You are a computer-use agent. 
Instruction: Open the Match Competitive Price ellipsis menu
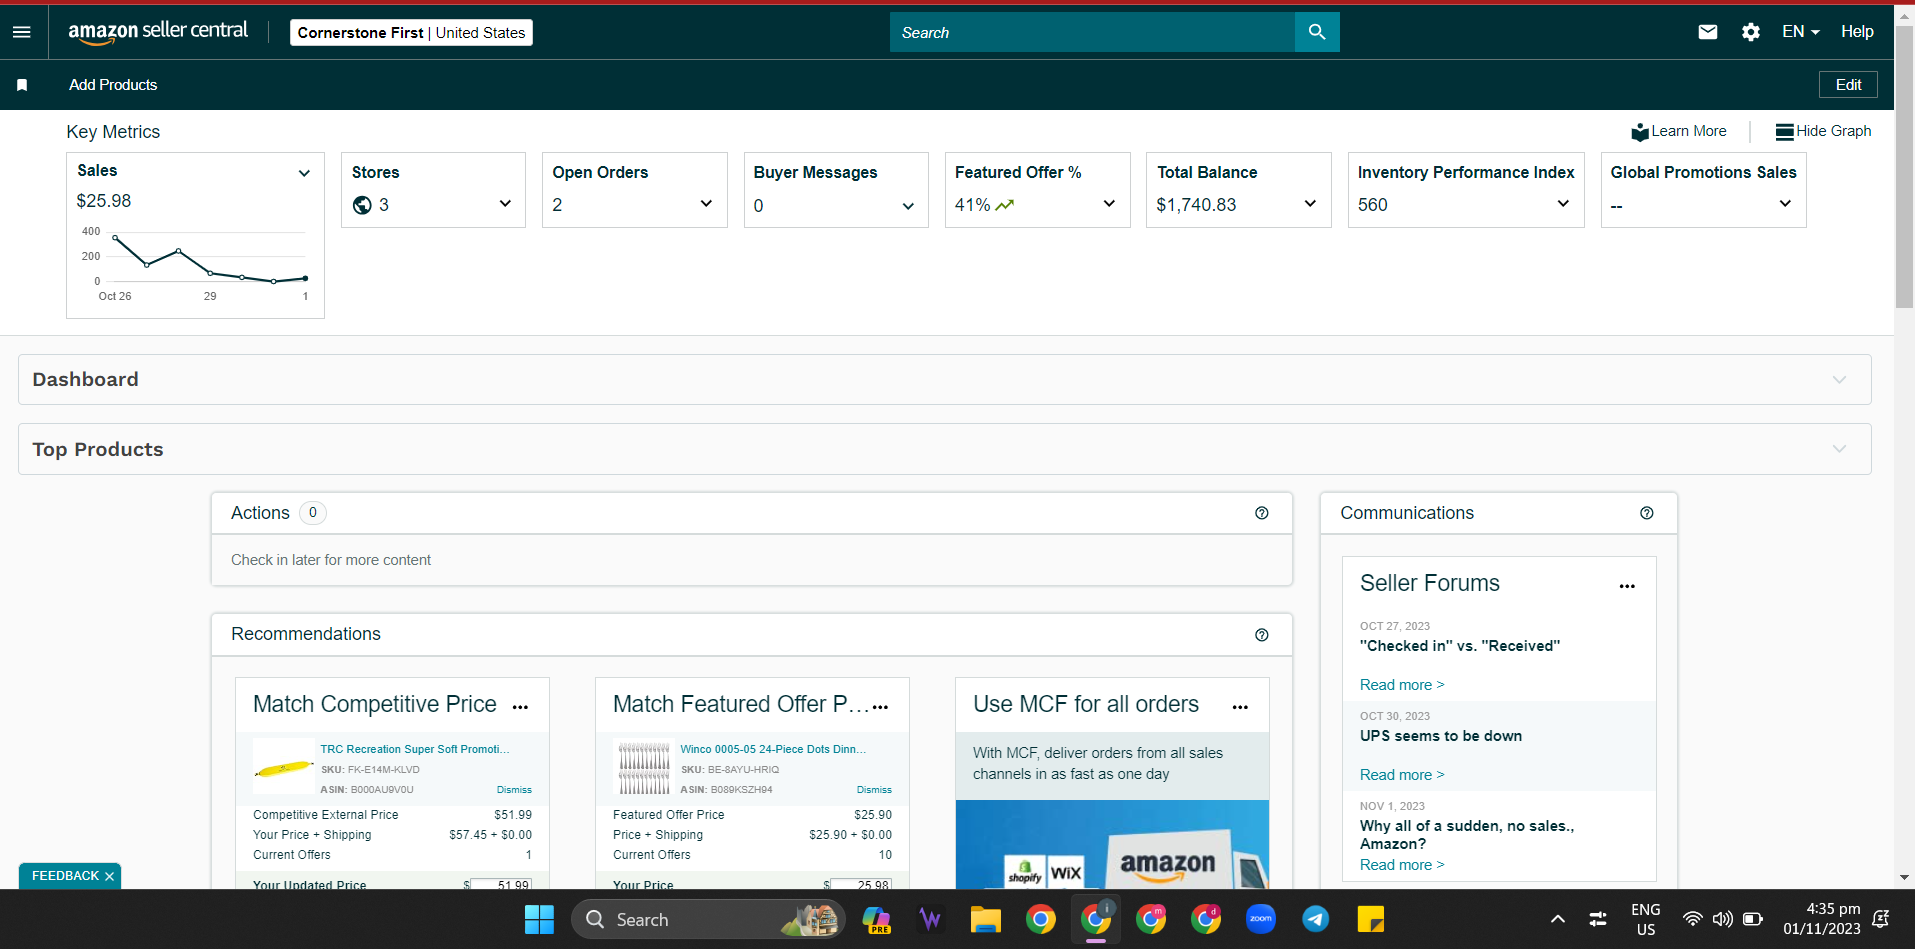coord(520,707)
